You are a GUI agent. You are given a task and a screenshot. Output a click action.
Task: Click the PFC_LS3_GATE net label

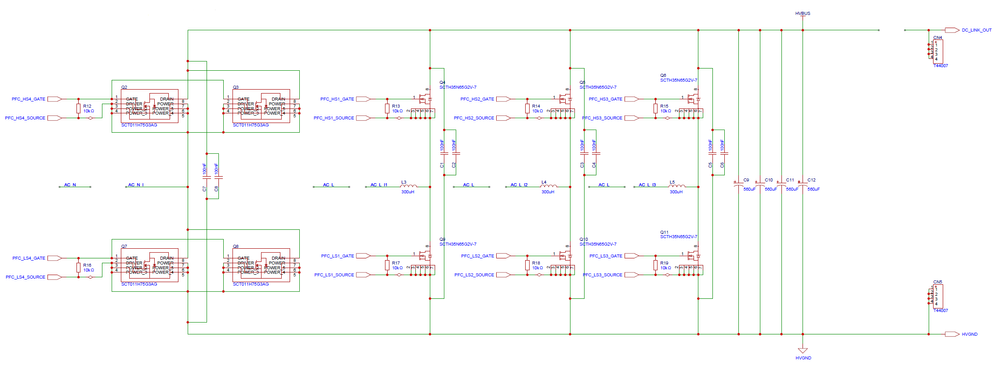[605, 256]
